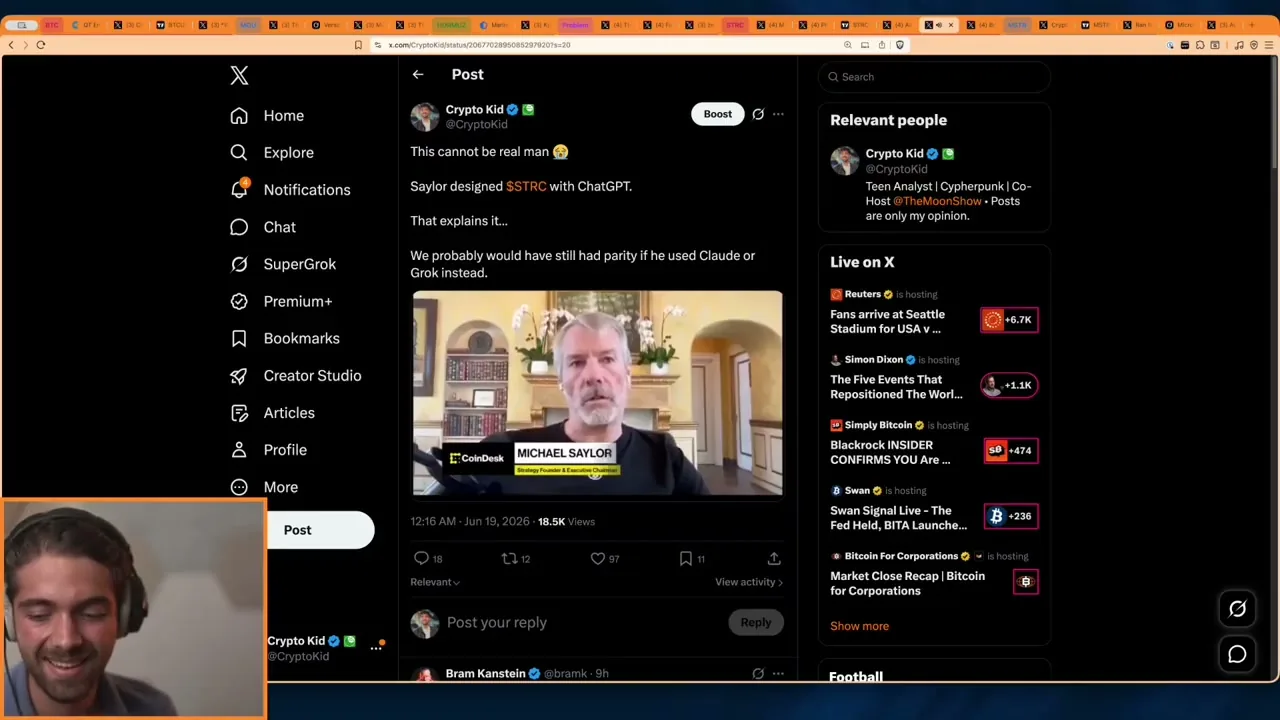The height and width of the screenshot is (720, 1280).
Task: Click the browser address bar URL
Action: pyautogui.click(x=479, y=45)
